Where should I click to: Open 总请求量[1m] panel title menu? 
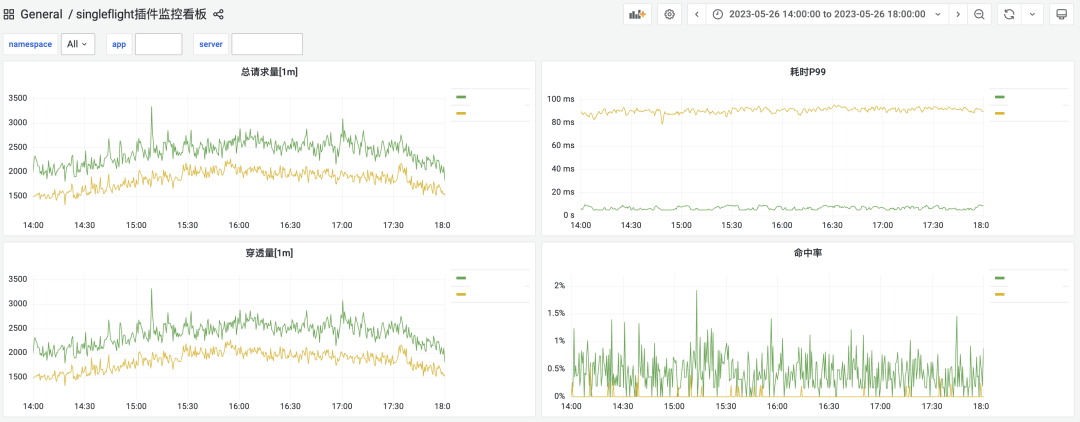[269, 71]
